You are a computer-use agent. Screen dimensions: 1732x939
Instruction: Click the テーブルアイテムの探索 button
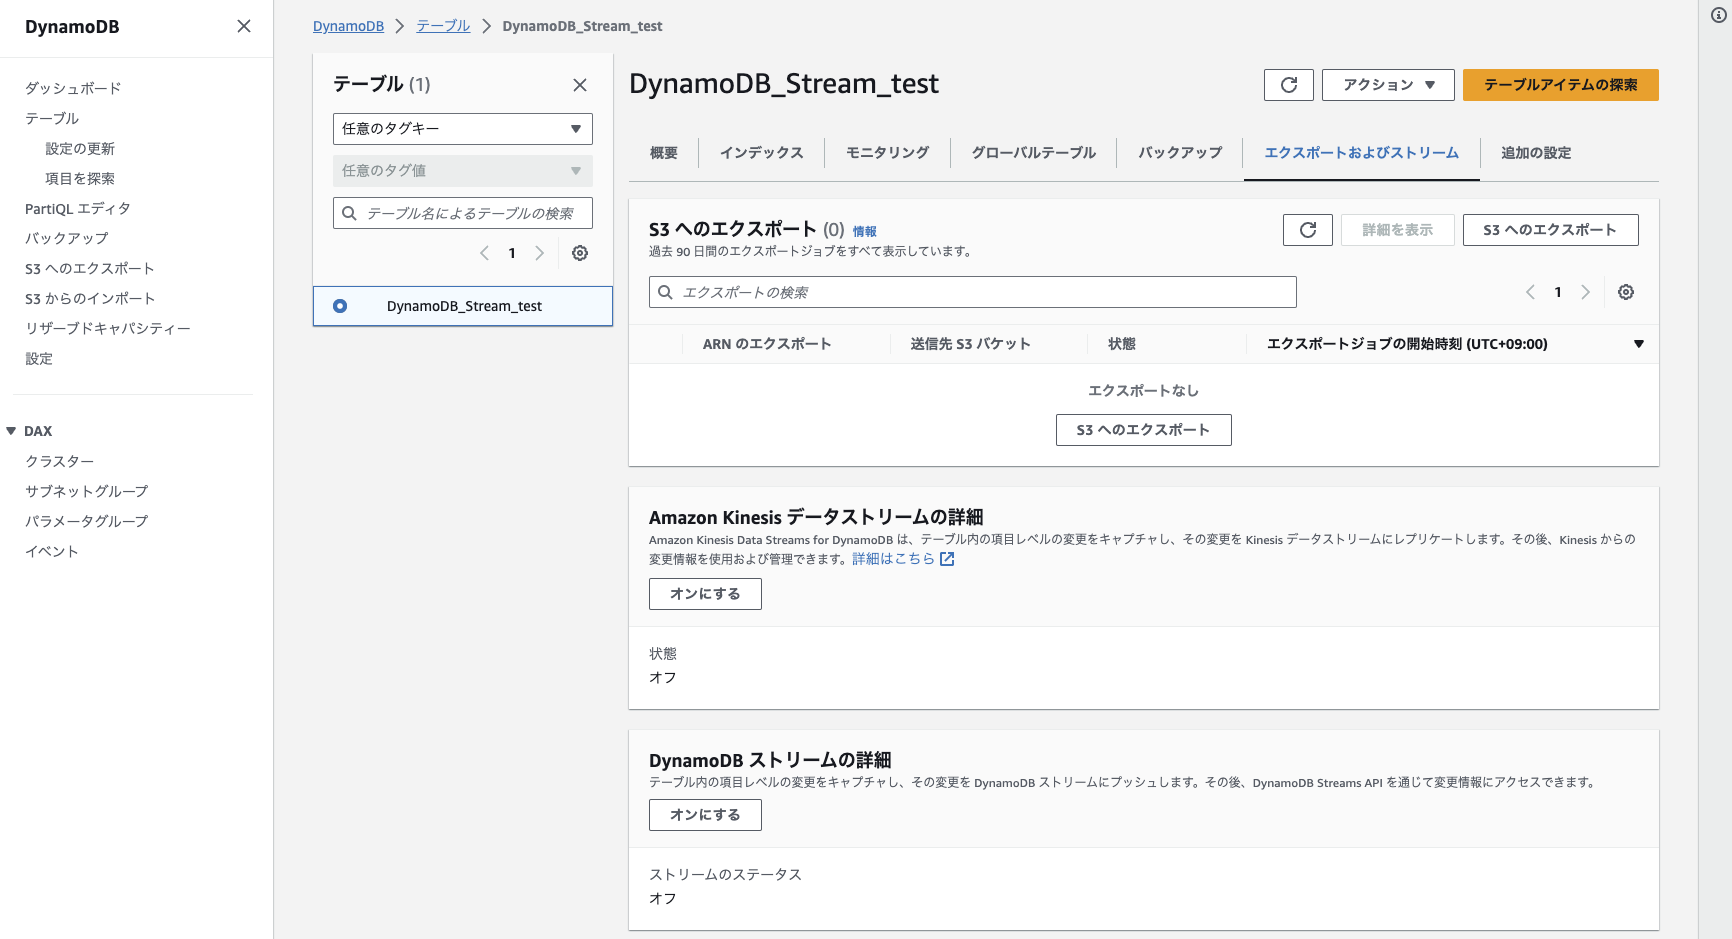click(x=1560, y=85)
